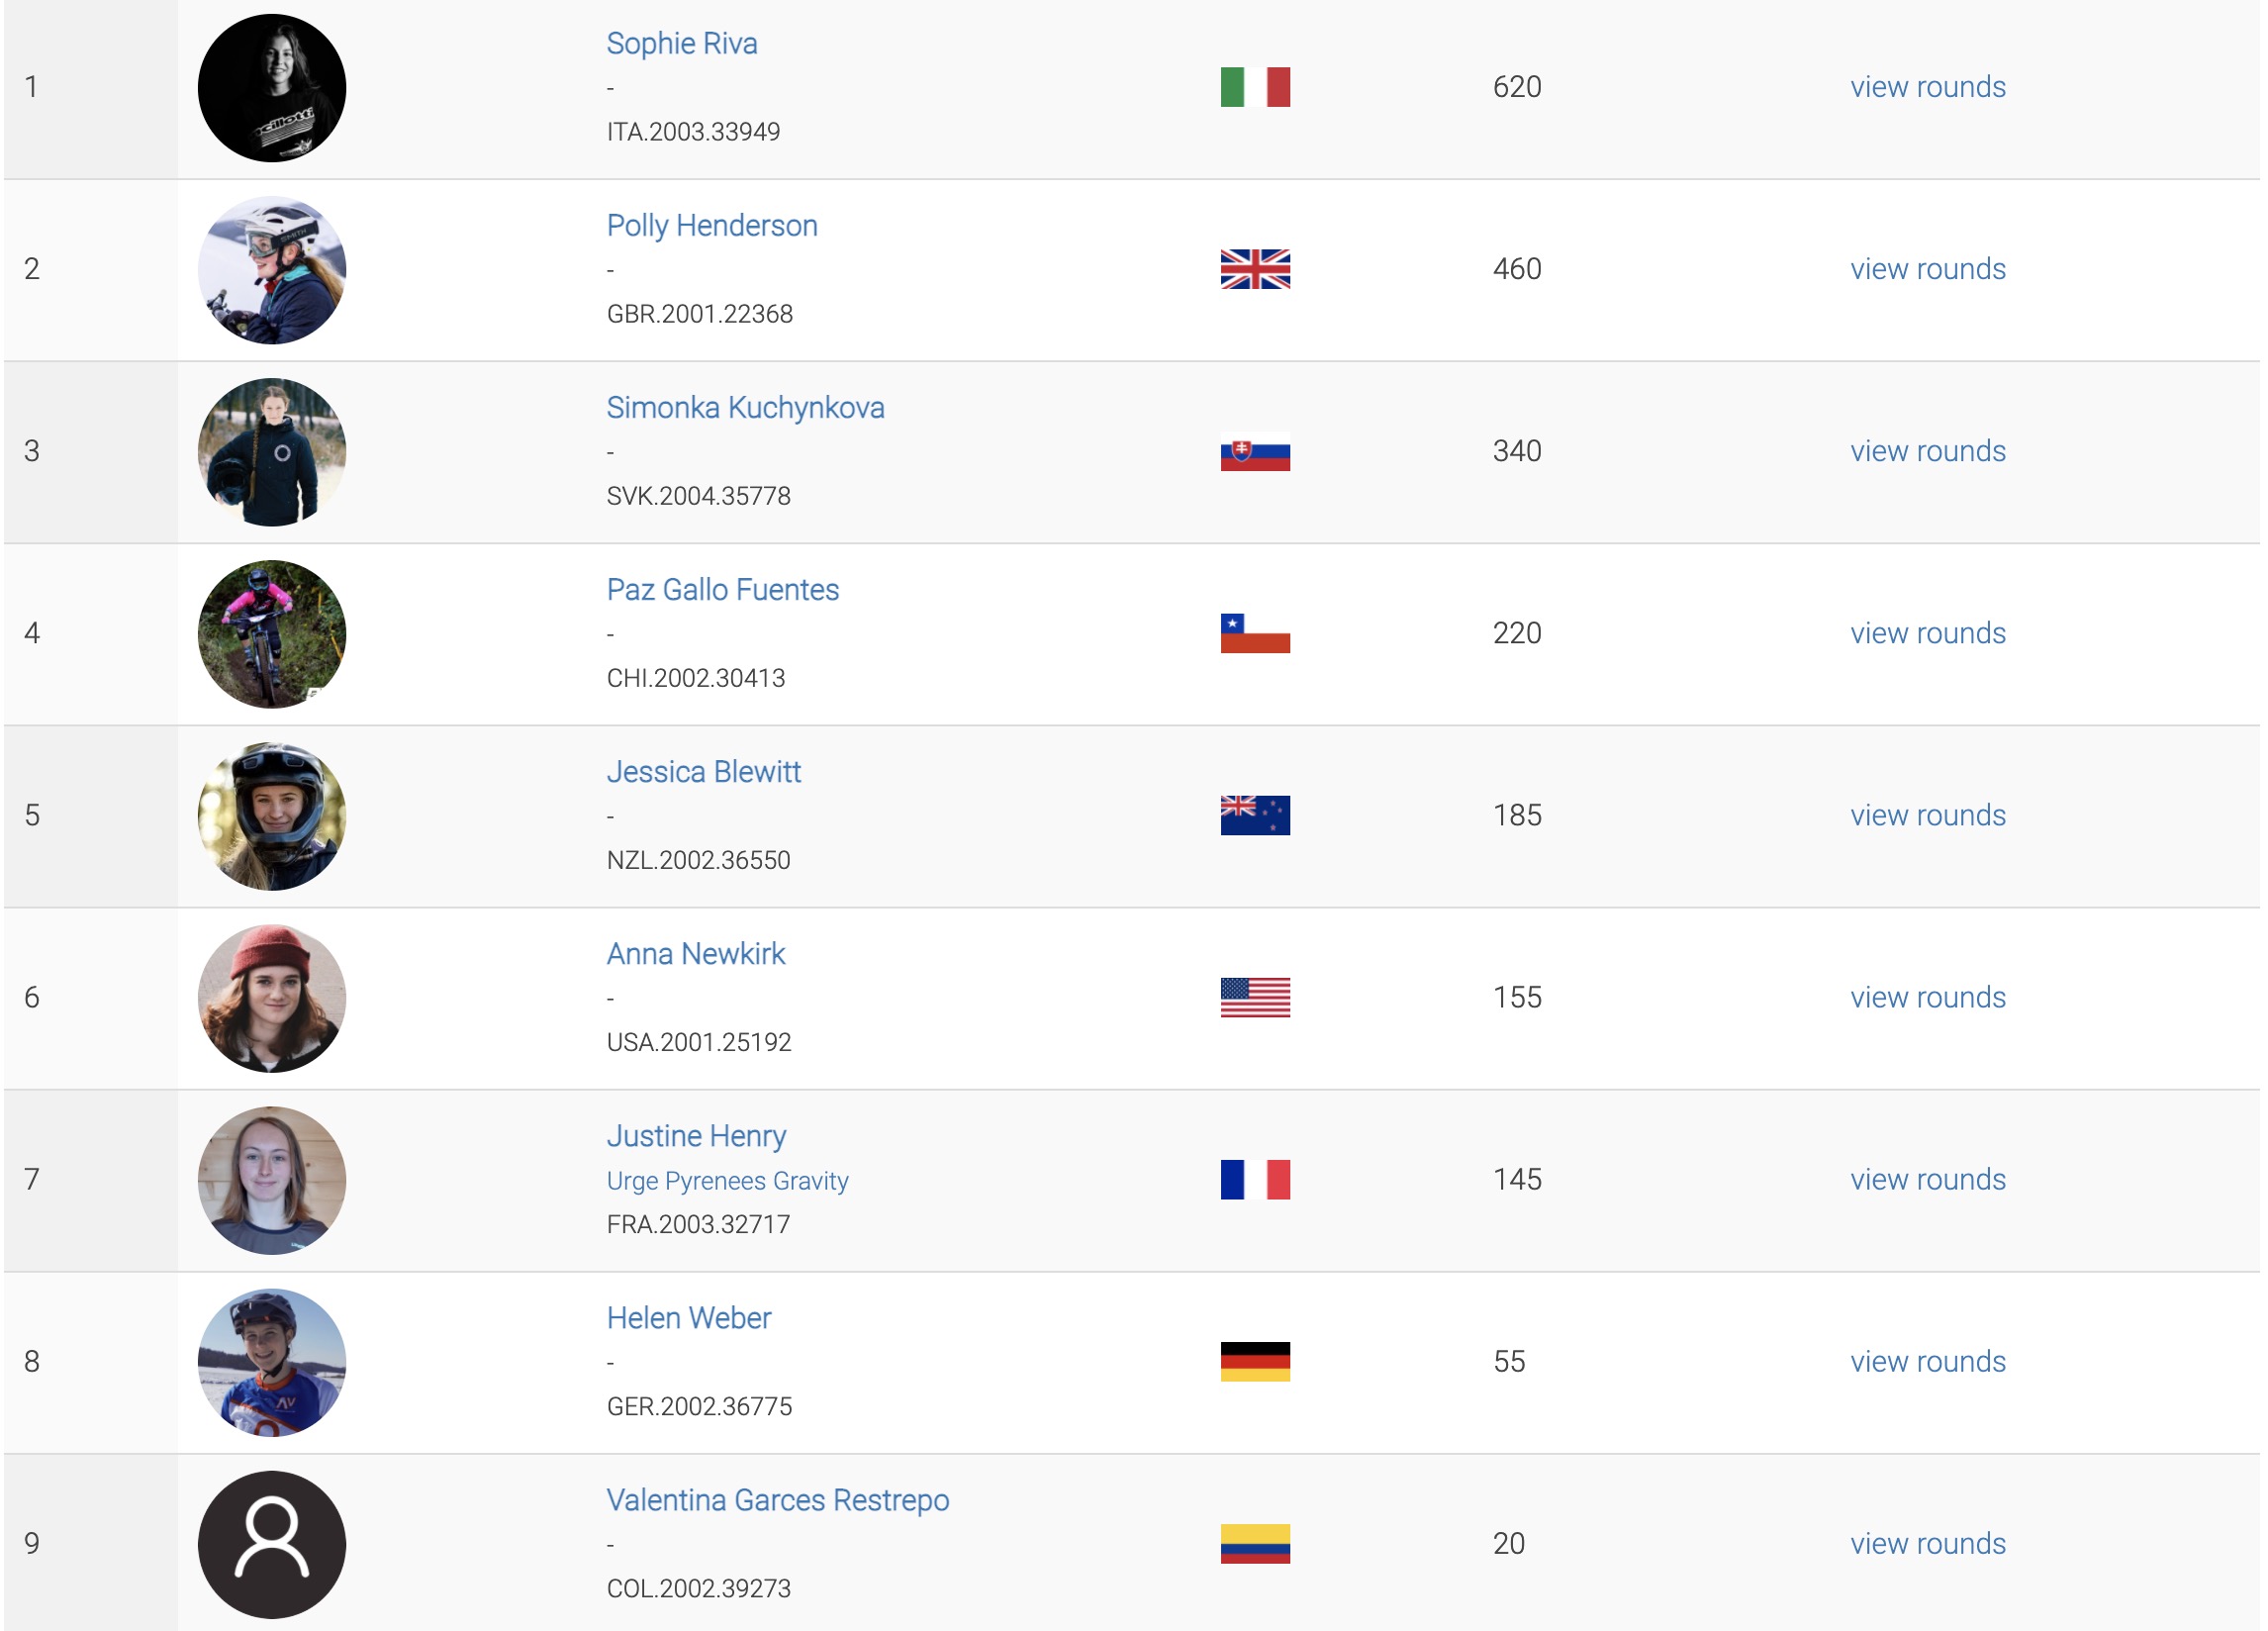Click the default avatar placeholder photo
2268x1631 pixels.
[x=272, y=1544]
